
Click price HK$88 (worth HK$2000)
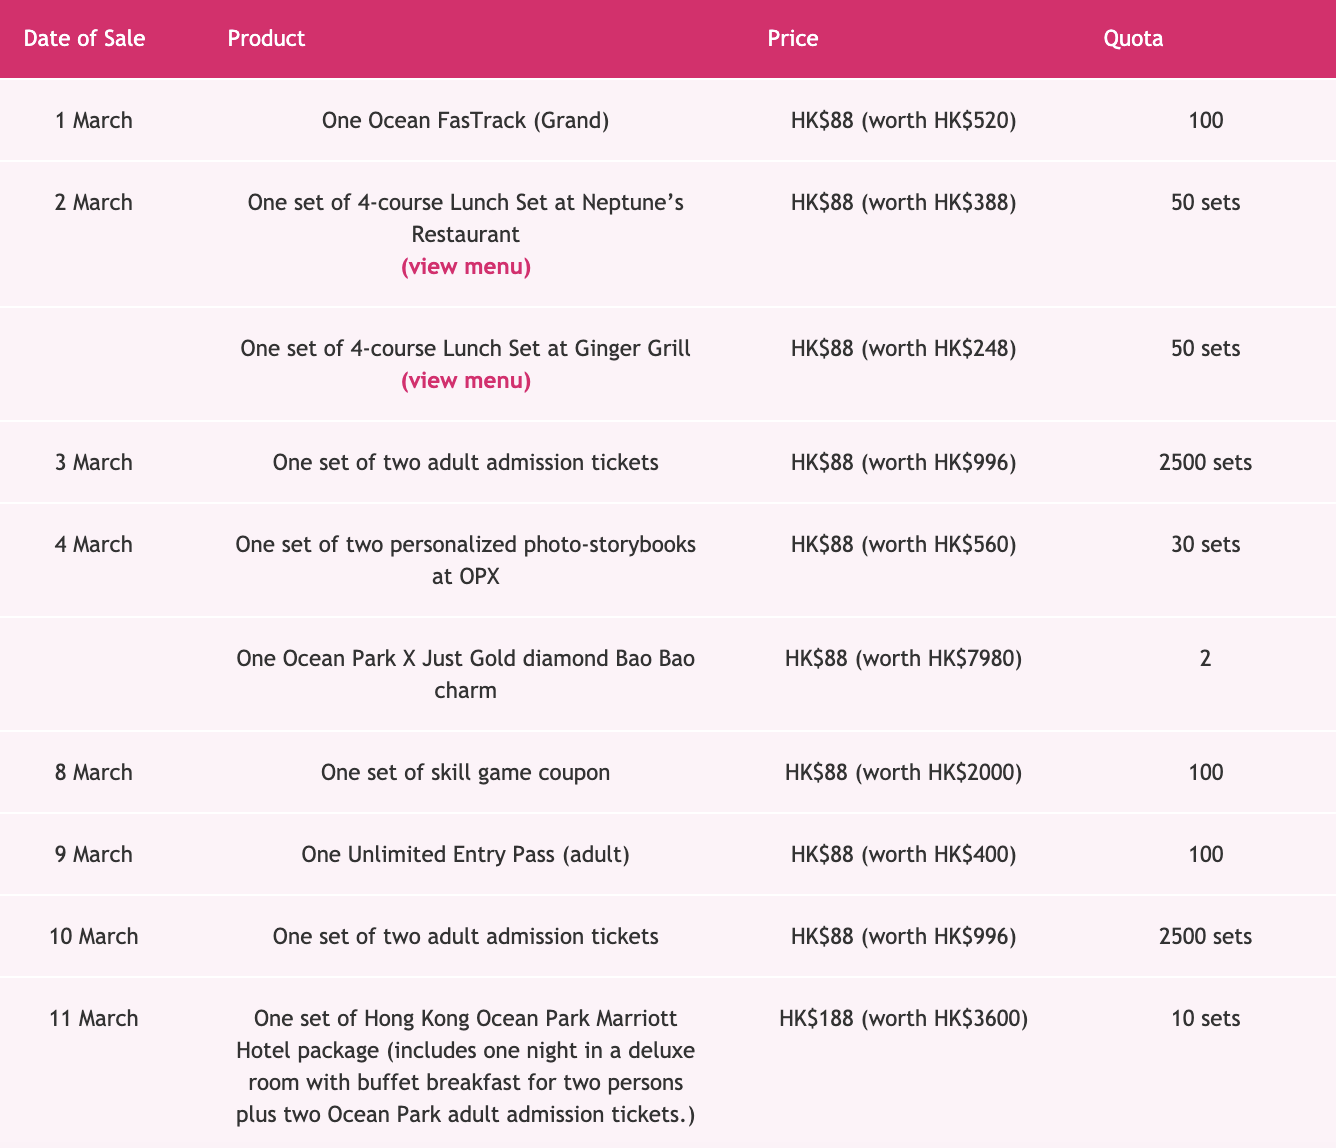point(904,772)
